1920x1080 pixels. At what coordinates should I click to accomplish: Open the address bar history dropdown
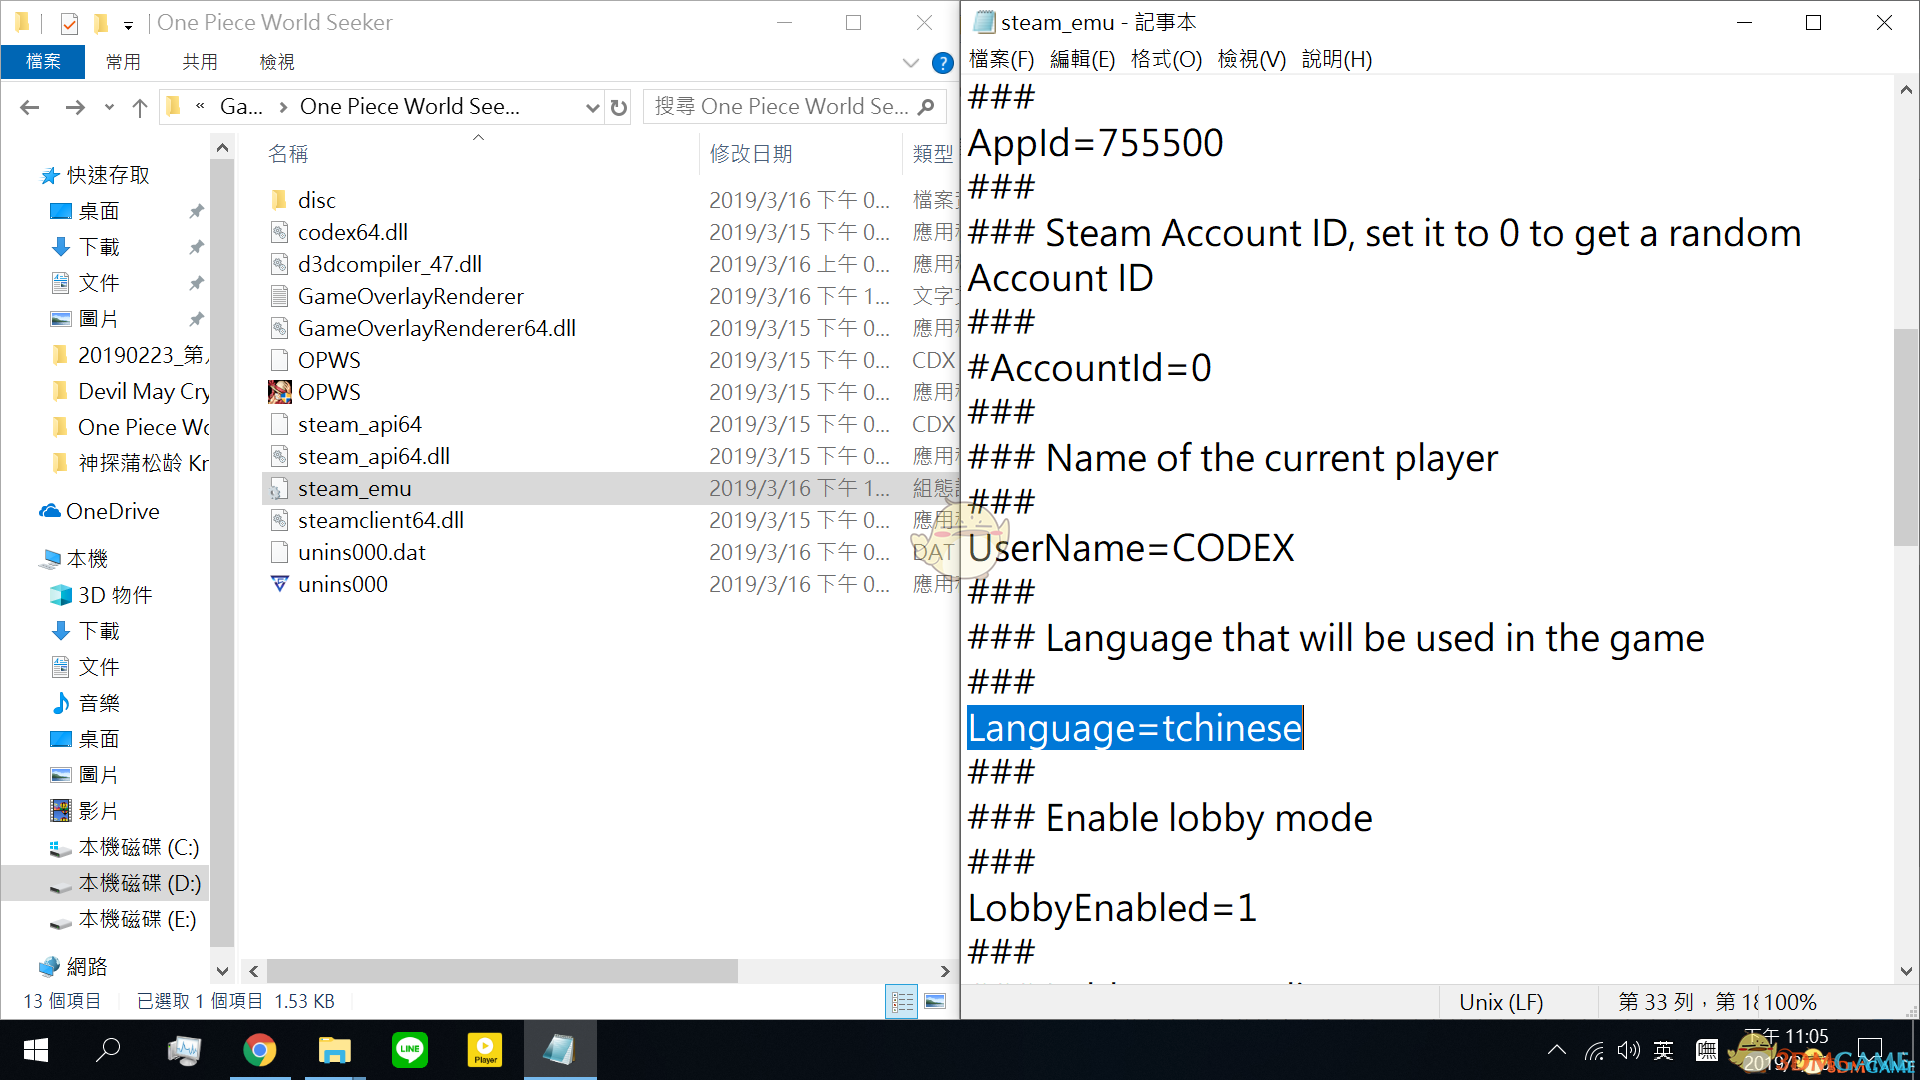pos(592,107)
